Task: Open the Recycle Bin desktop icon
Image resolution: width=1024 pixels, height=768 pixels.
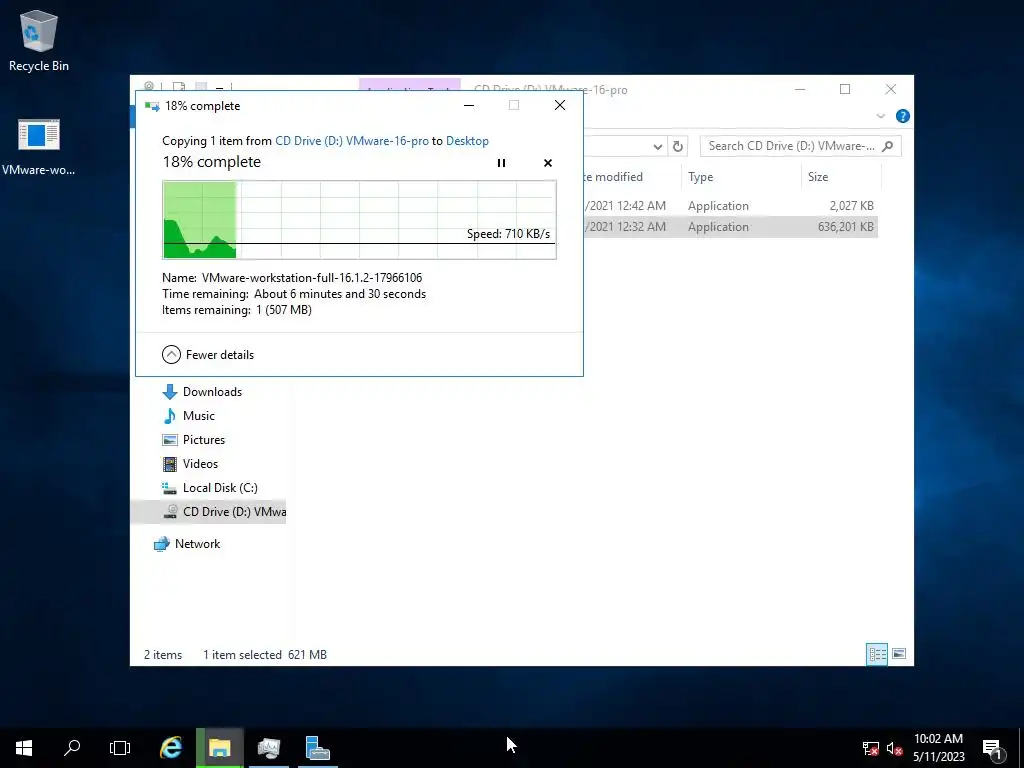Action: 39,41
